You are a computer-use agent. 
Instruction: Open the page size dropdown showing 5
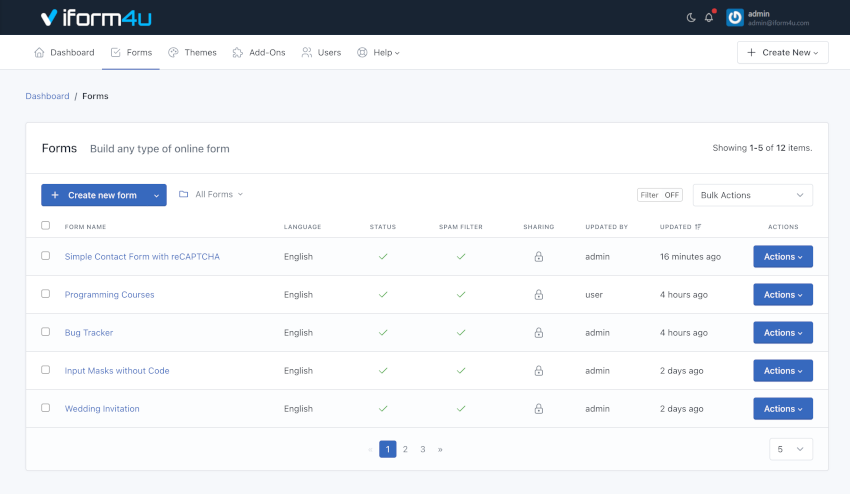pyautogui.click(x=791, y=449)
